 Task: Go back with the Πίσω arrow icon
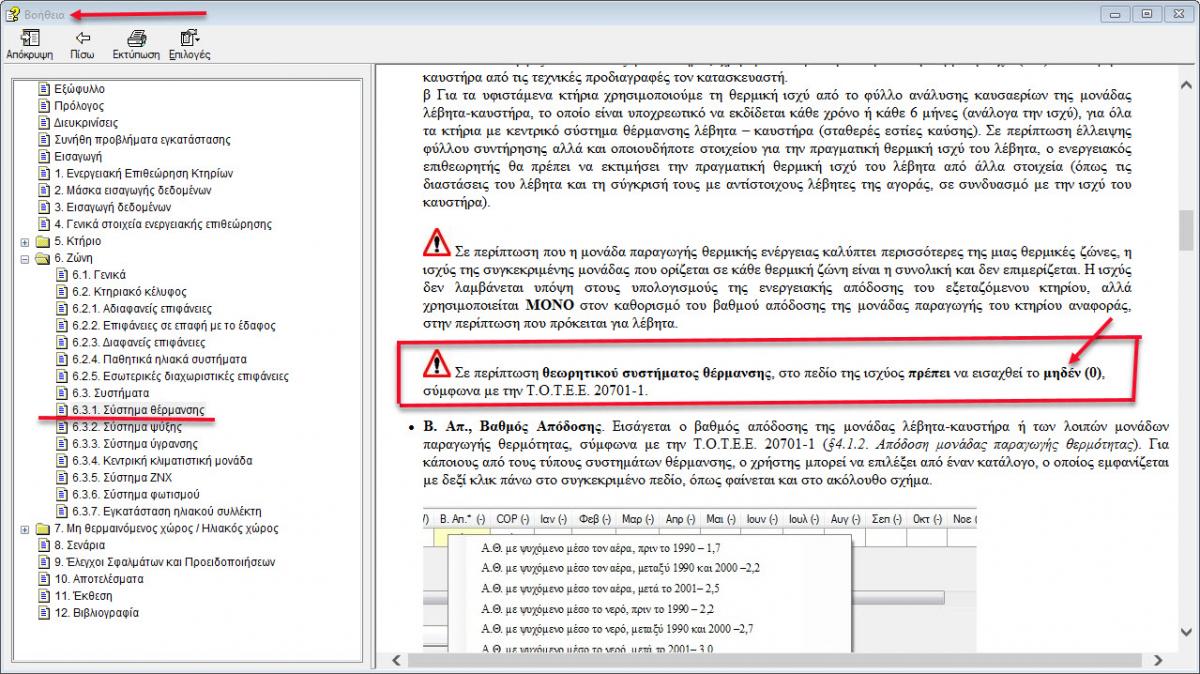83,39
